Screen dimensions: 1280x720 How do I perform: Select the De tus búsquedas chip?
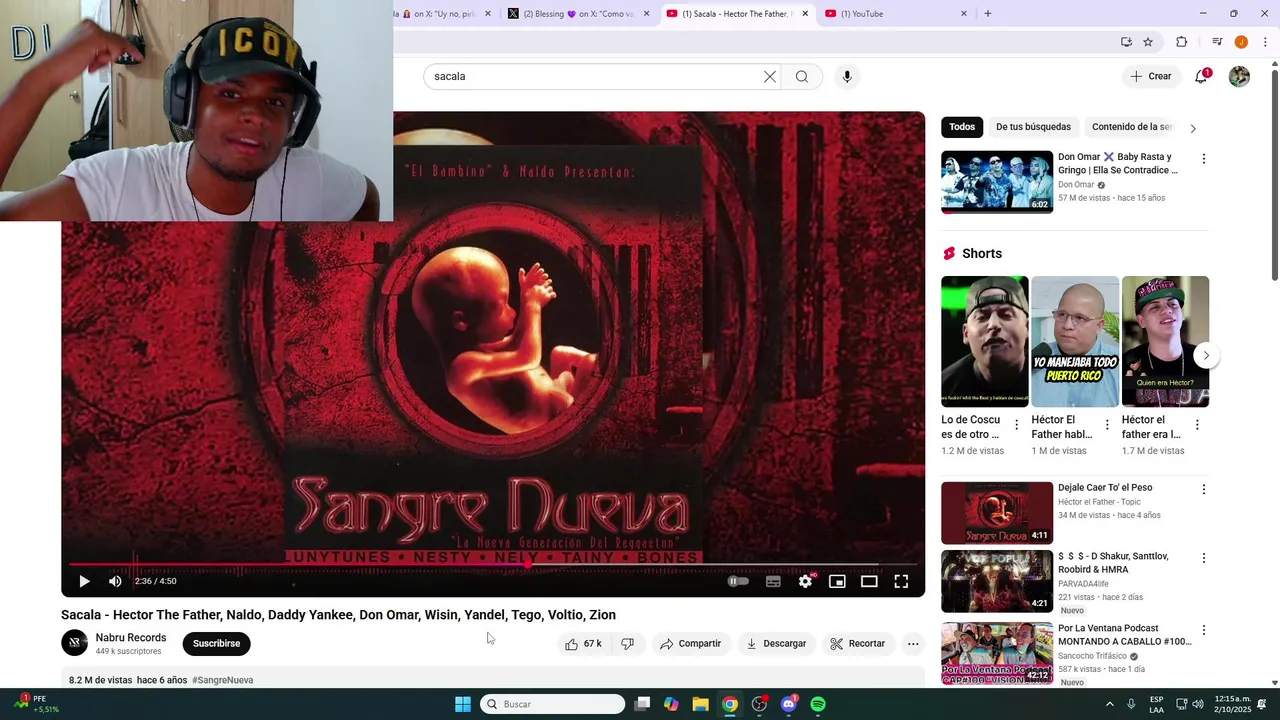tap(1033, 127)
